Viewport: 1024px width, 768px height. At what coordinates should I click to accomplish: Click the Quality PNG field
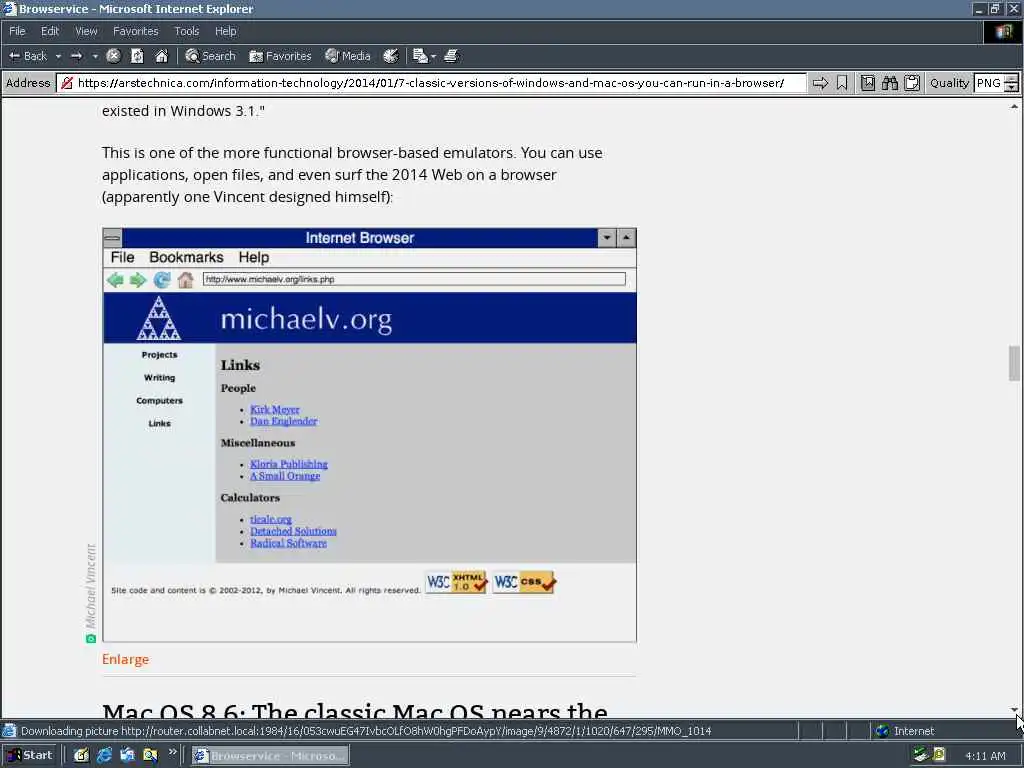(989, 83)
